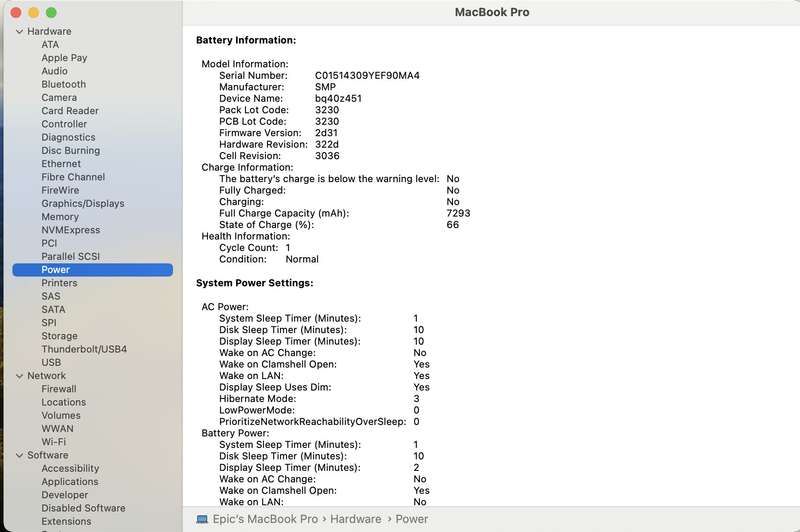The width and height of the screenshot is (800, 532).
Task: Click the Software category label
Action: [x=48, y=456]
